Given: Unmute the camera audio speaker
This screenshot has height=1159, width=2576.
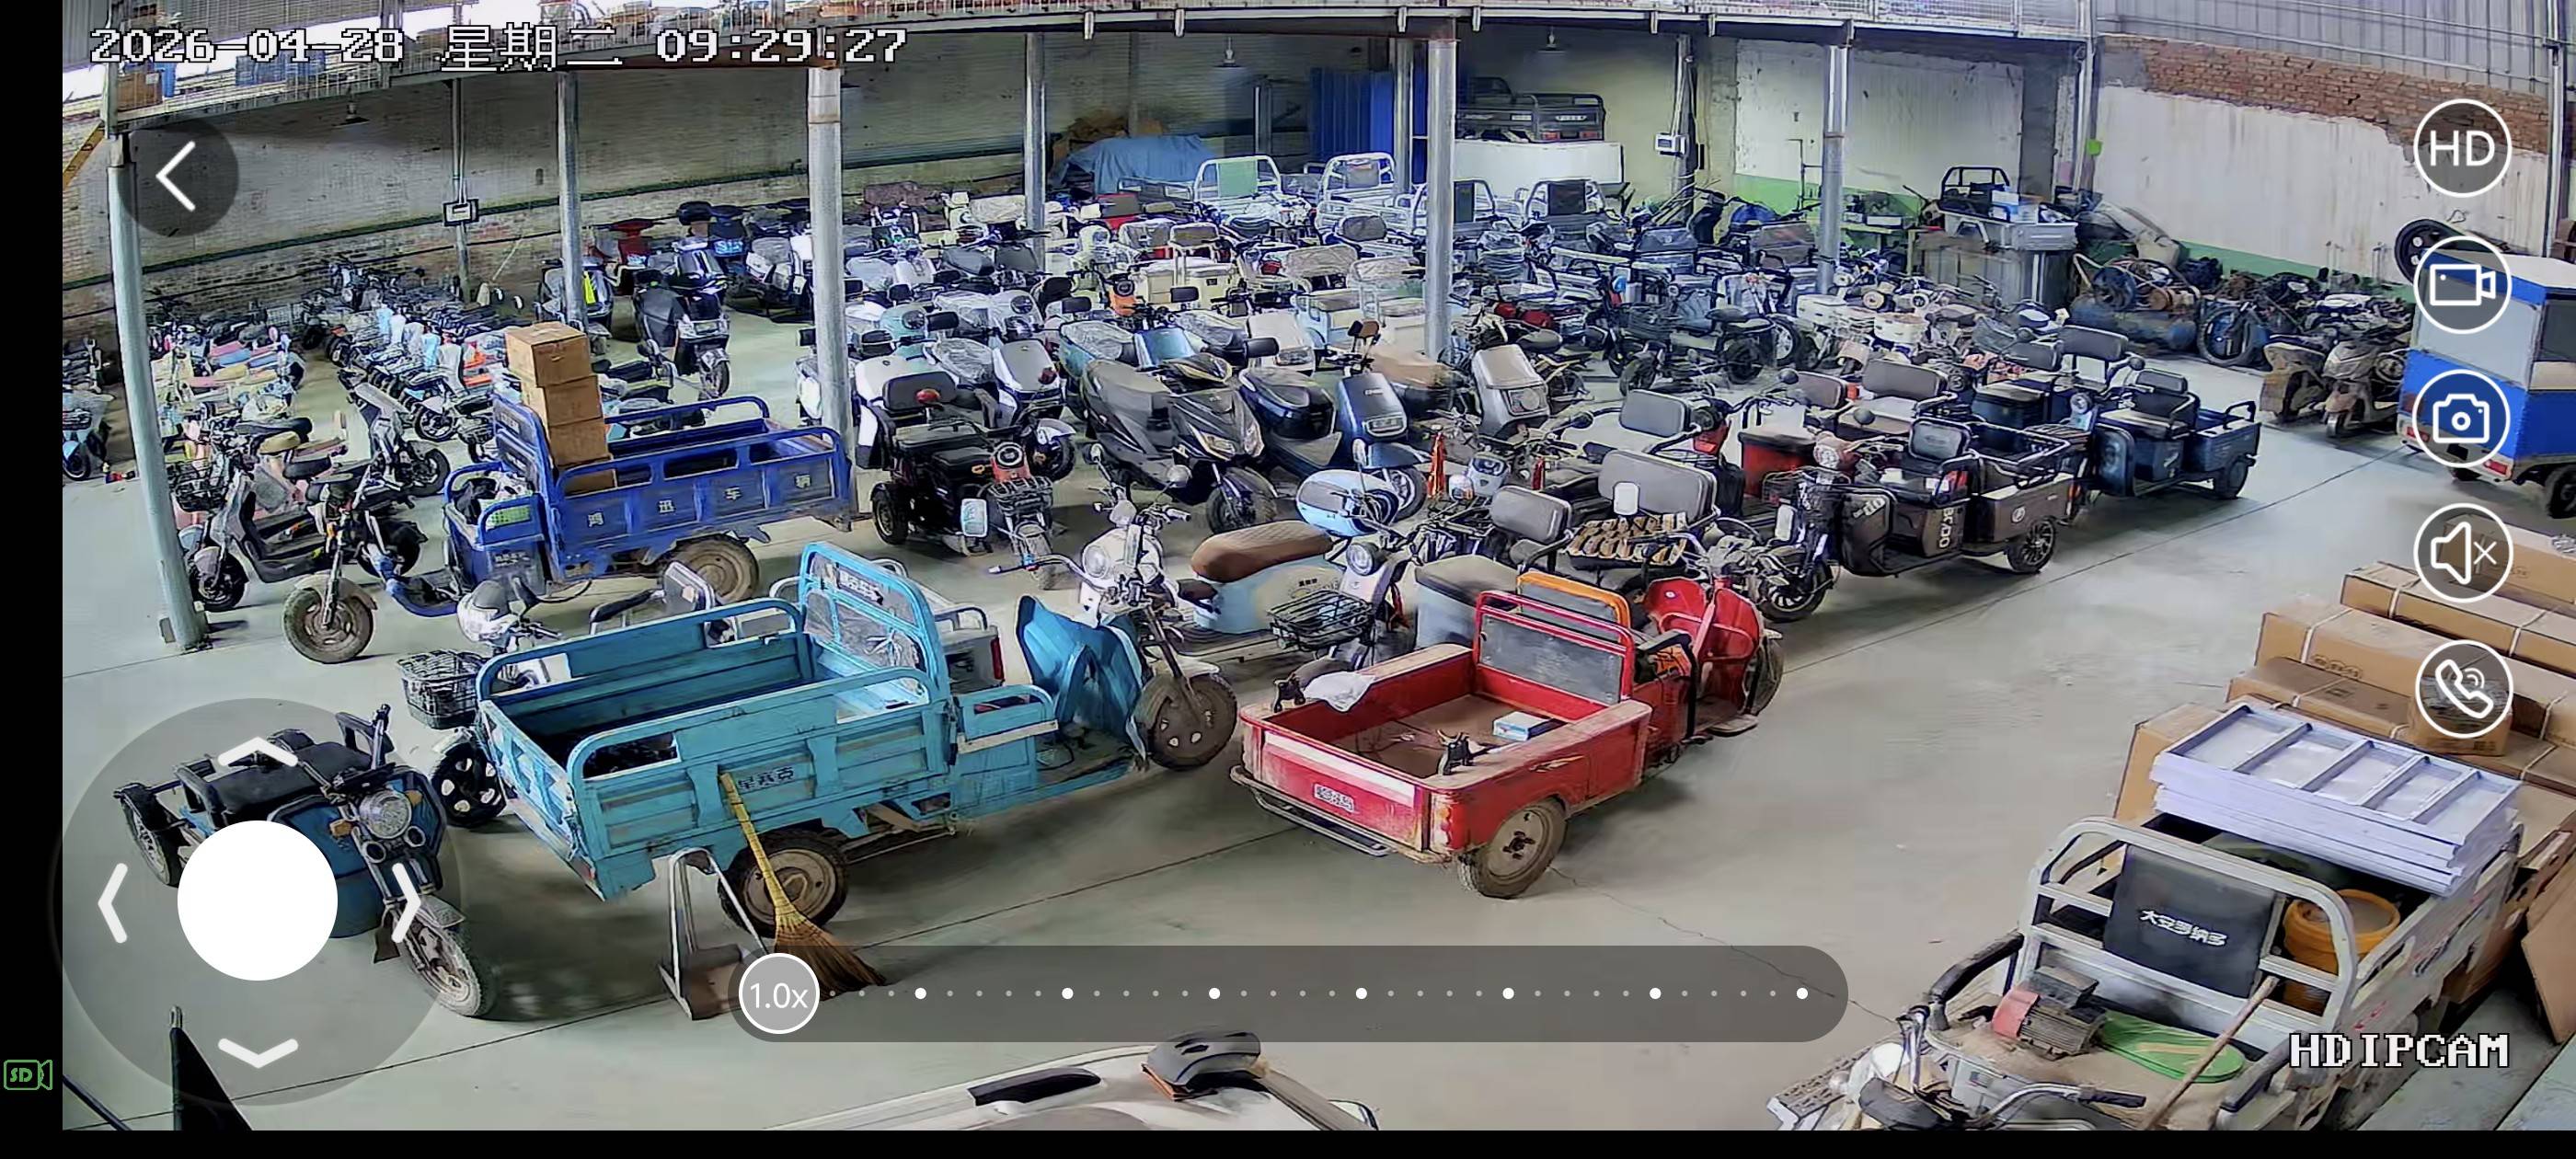Looking at the screenshot, I should [x=2461, y=553].
